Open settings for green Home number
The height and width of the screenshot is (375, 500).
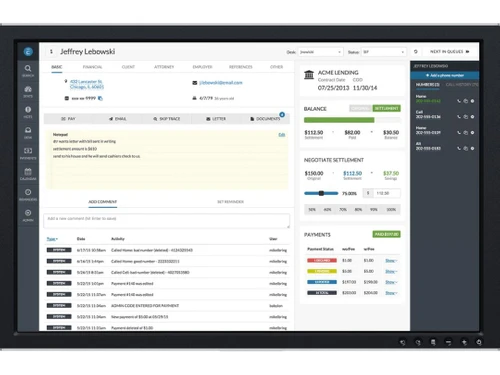pyautogui.click(x=472, y=101)
